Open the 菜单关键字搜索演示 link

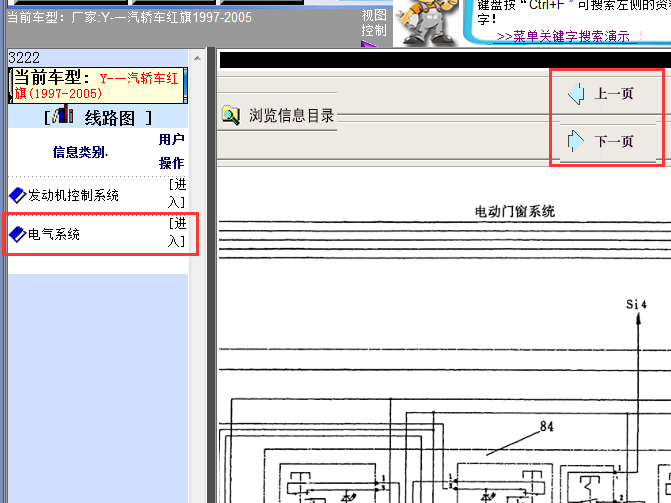(563, 36)
